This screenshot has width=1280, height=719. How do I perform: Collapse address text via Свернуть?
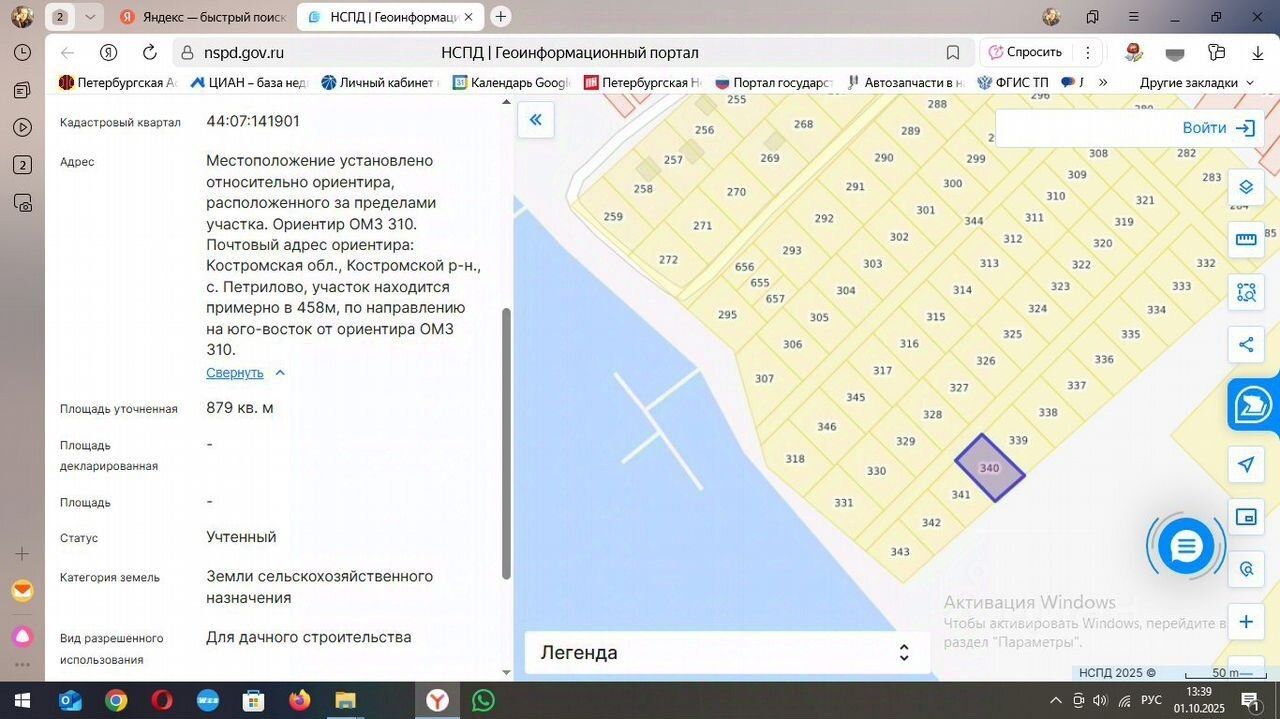[x=235, y=373]
